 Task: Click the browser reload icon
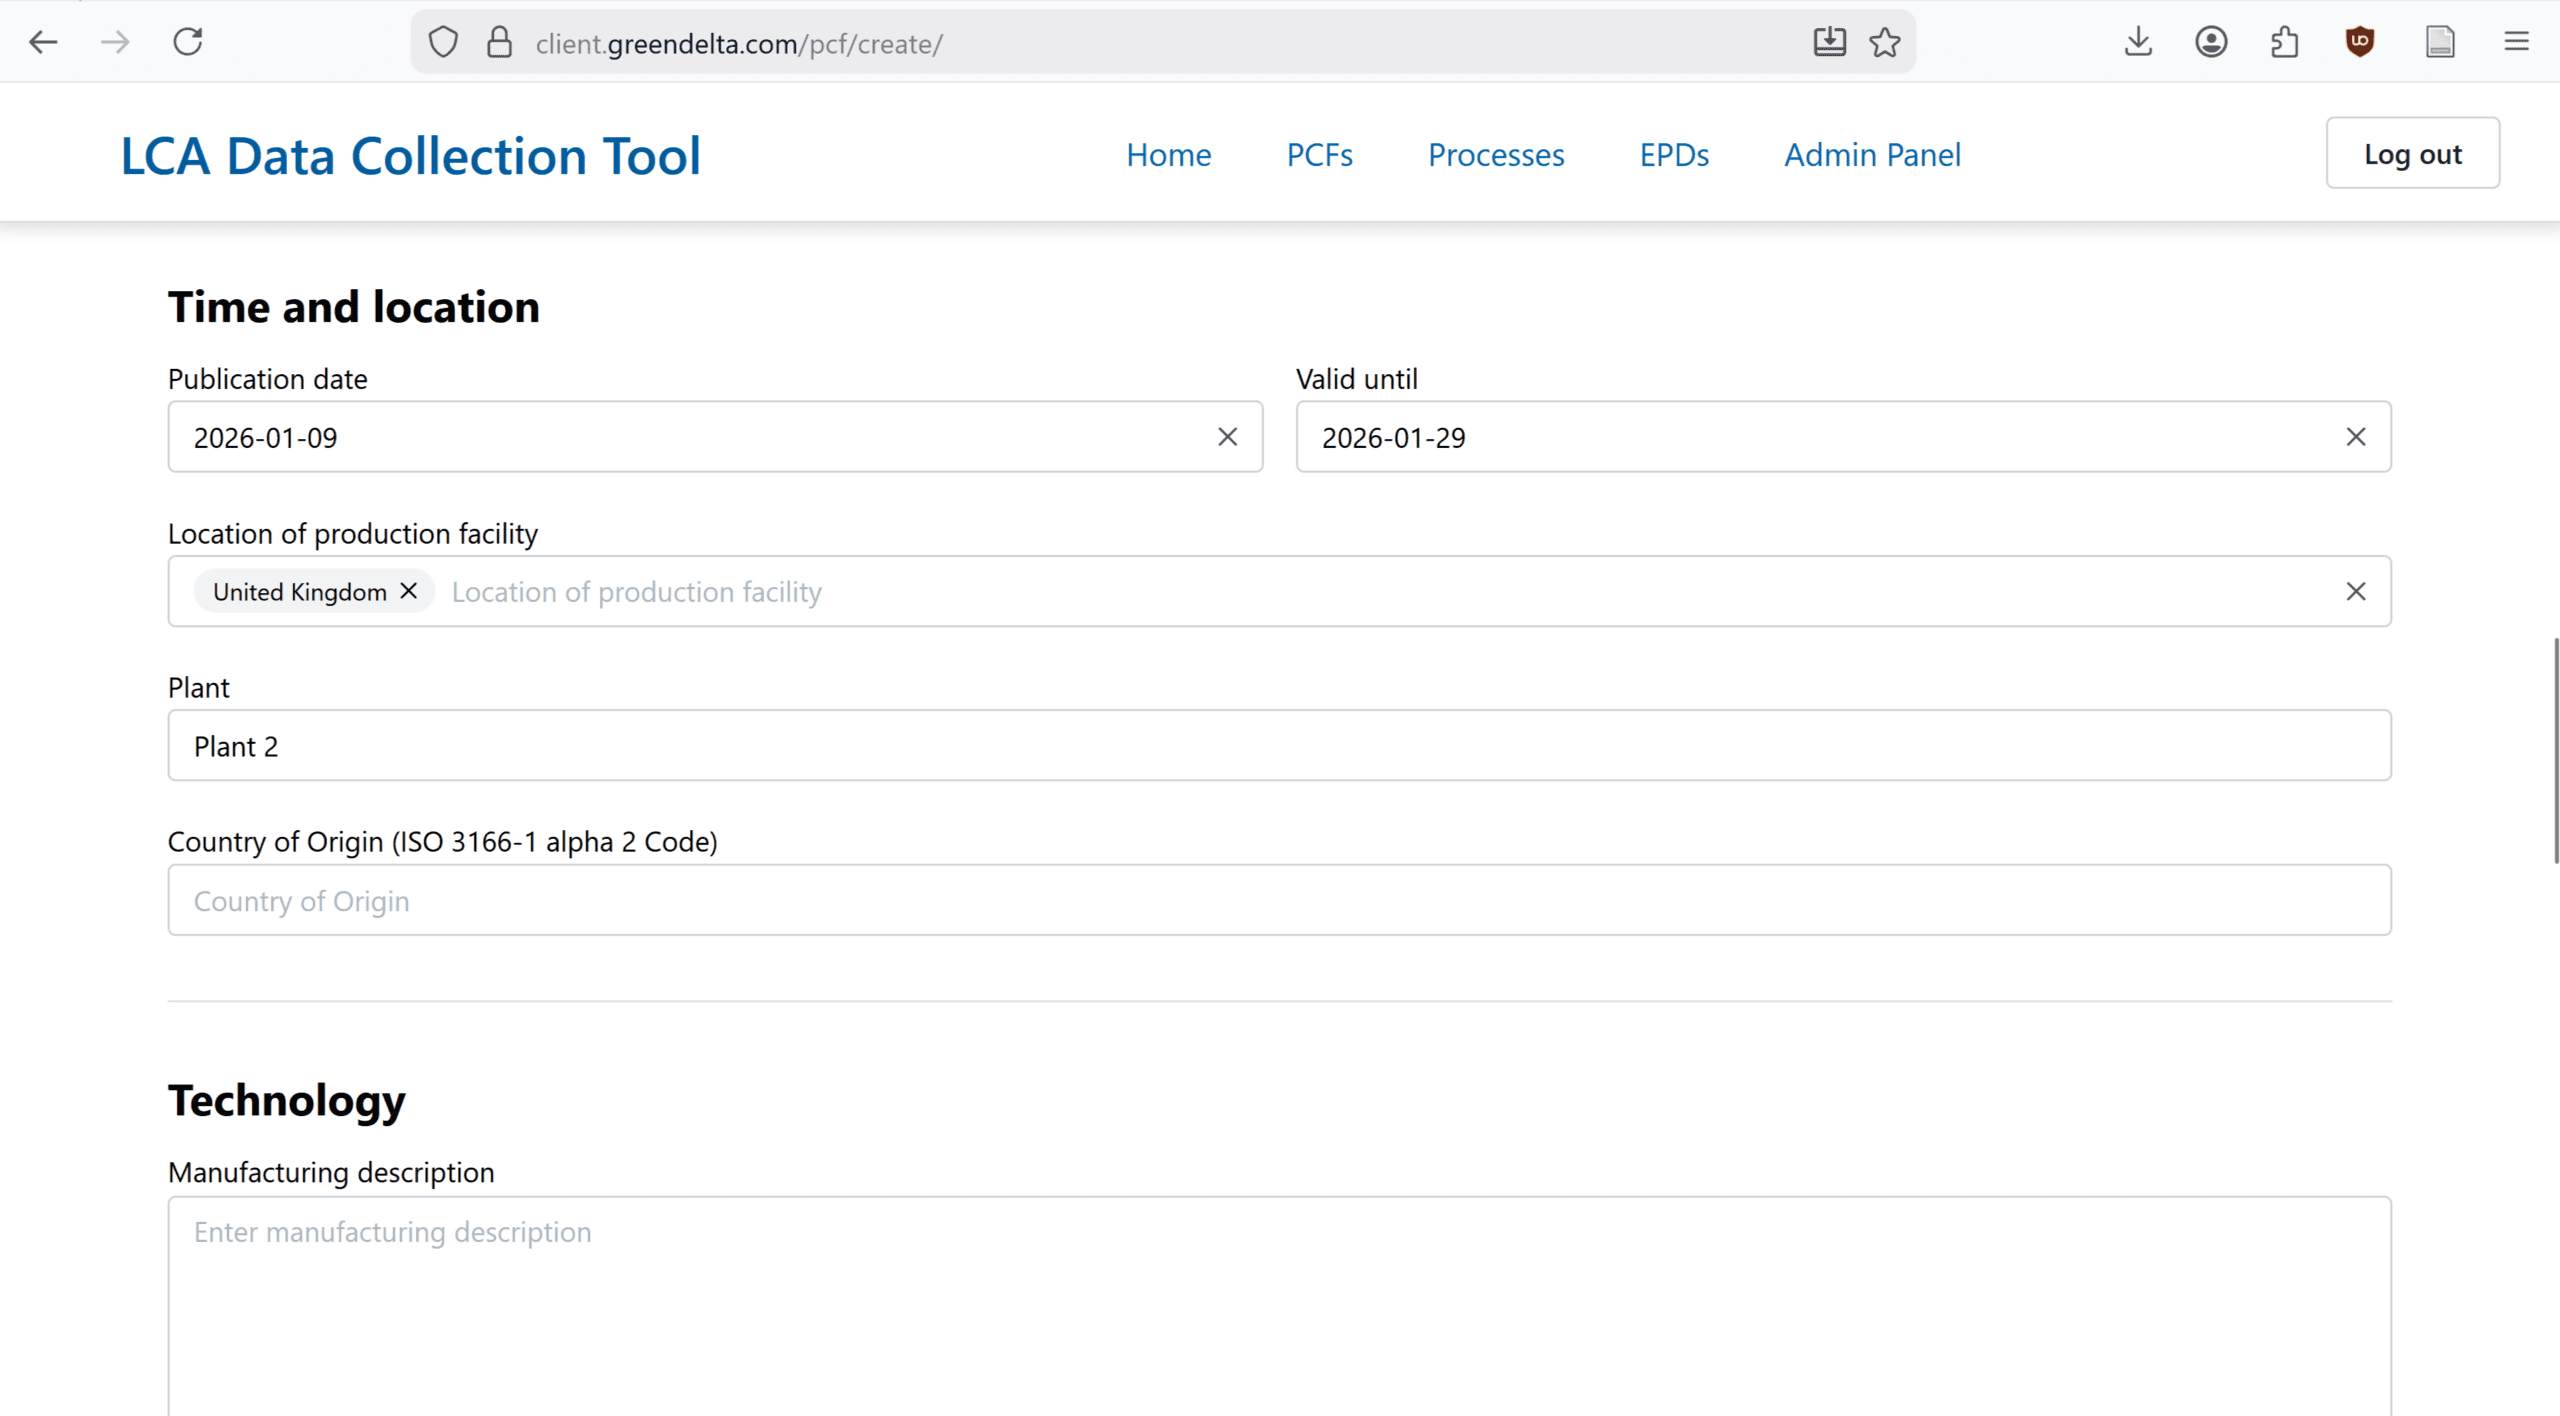(x=188, y=42)
